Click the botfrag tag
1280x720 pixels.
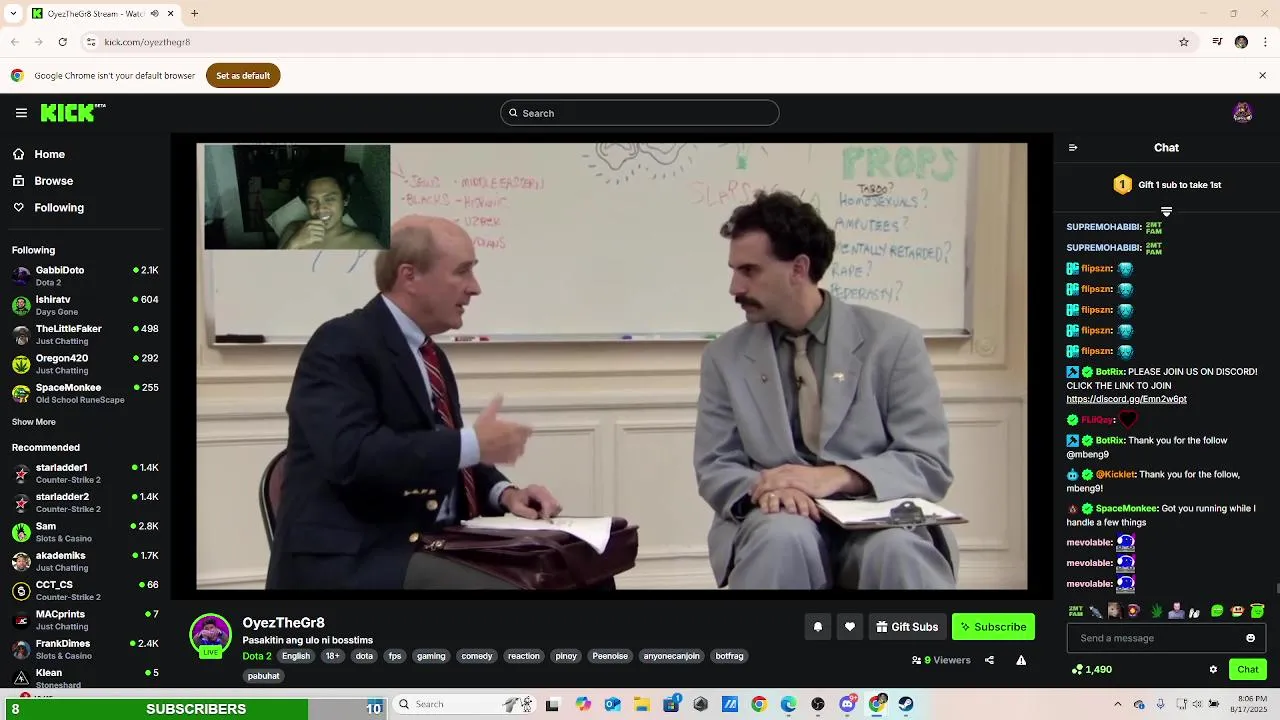tap(729, 656)
